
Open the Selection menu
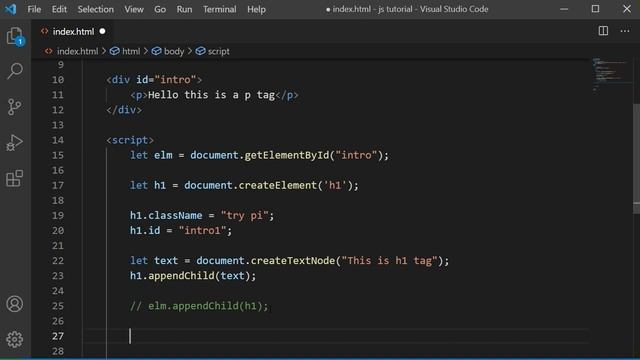point(96,9)
